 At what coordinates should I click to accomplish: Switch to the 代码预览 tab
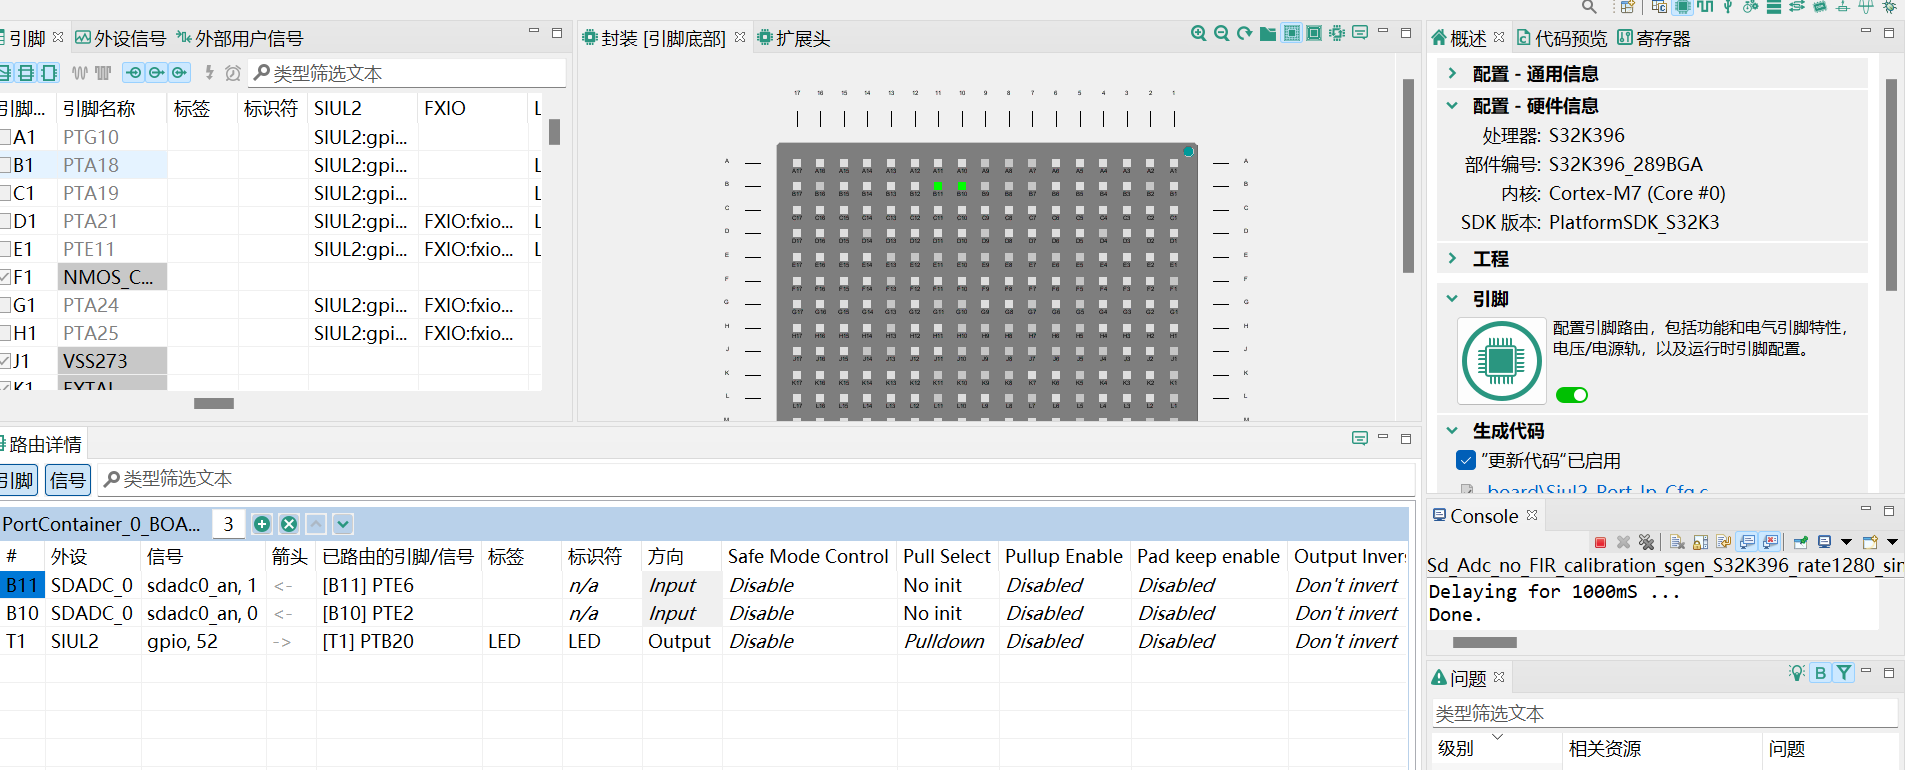[x=1562, y=38]
